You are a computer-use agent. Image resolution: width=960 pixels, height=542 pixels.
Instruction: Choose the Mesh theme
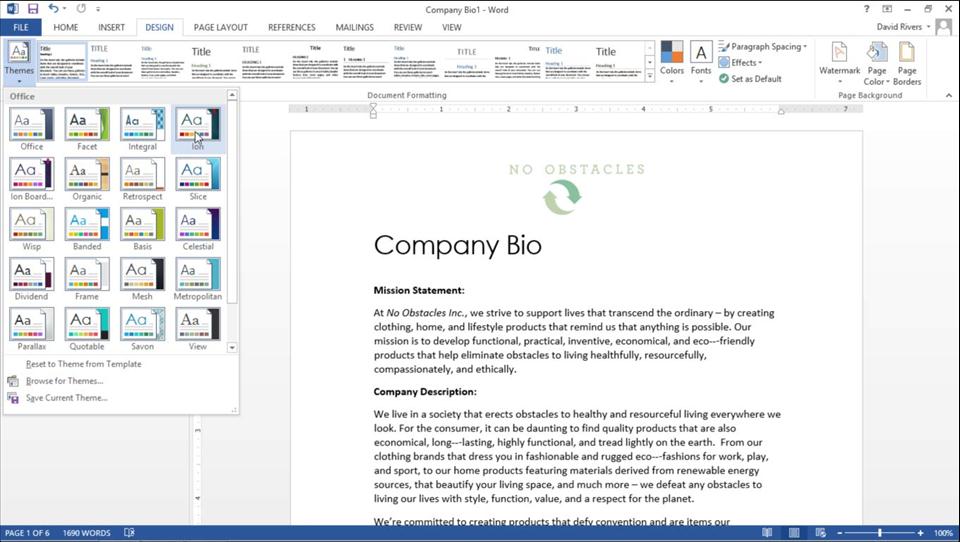click(x=142, y=279)
